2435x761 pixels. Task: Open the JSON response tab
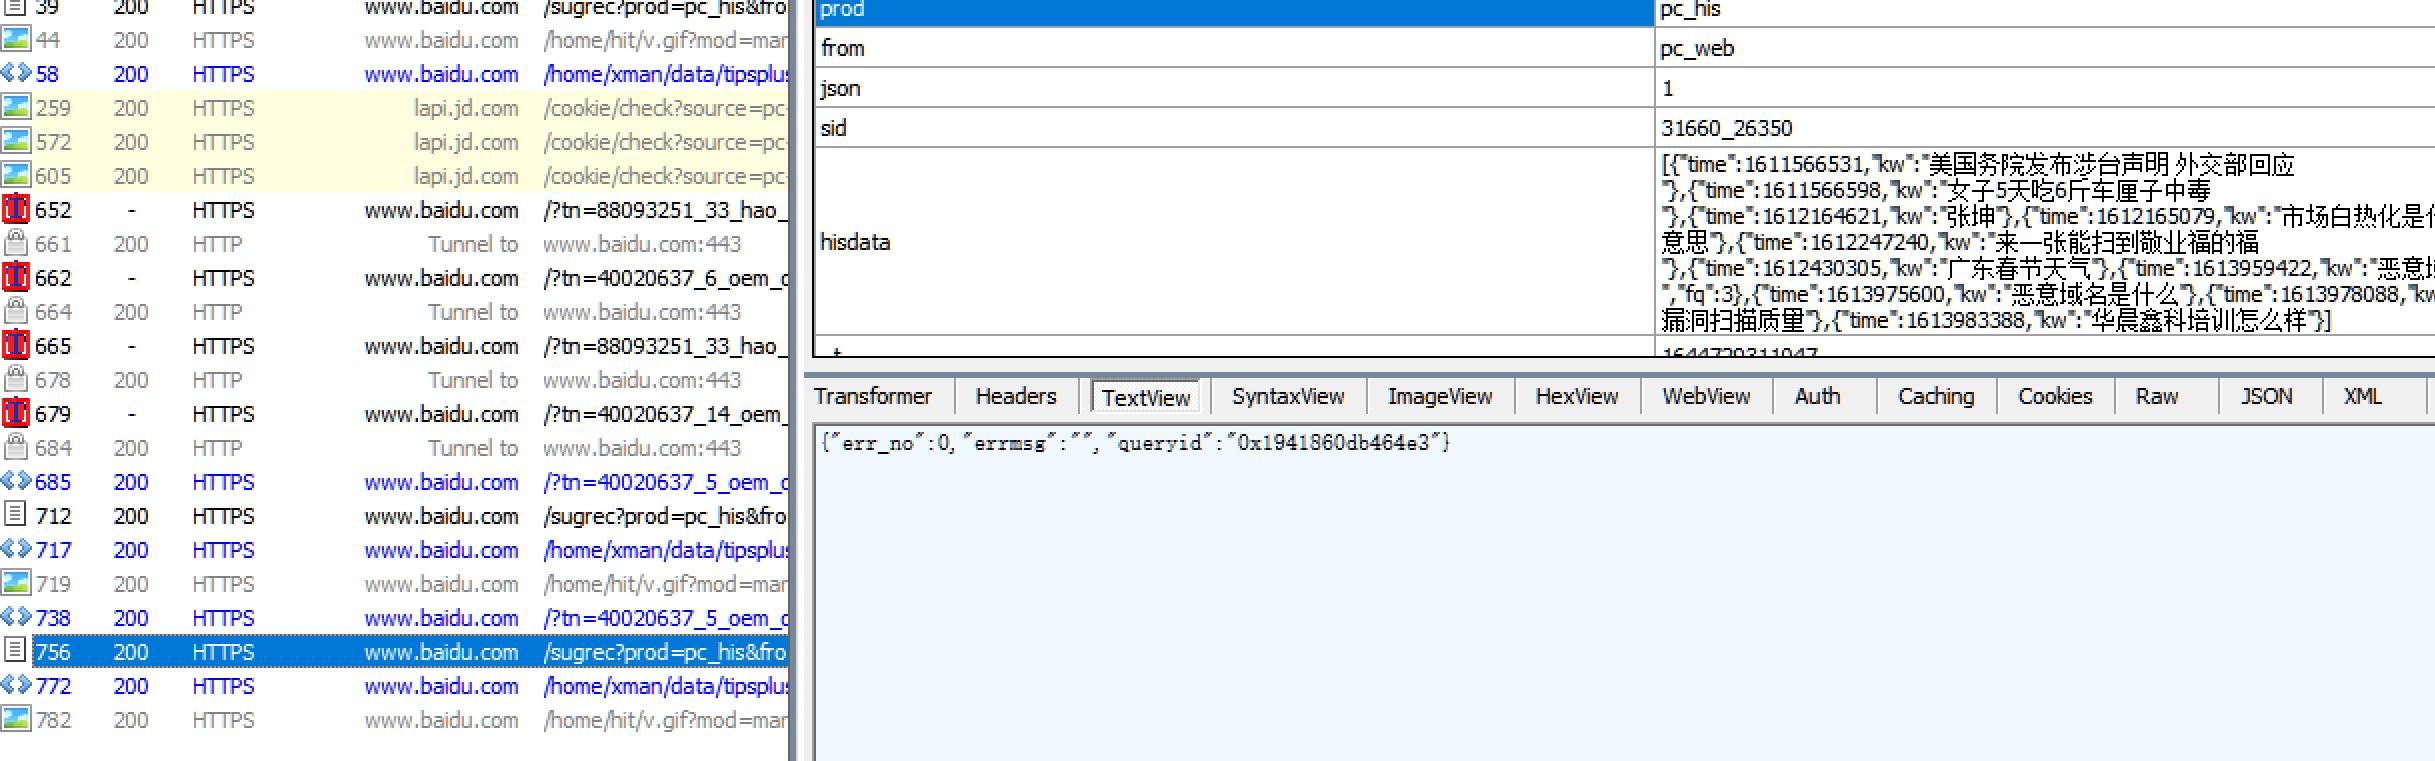click(2266, 397)
